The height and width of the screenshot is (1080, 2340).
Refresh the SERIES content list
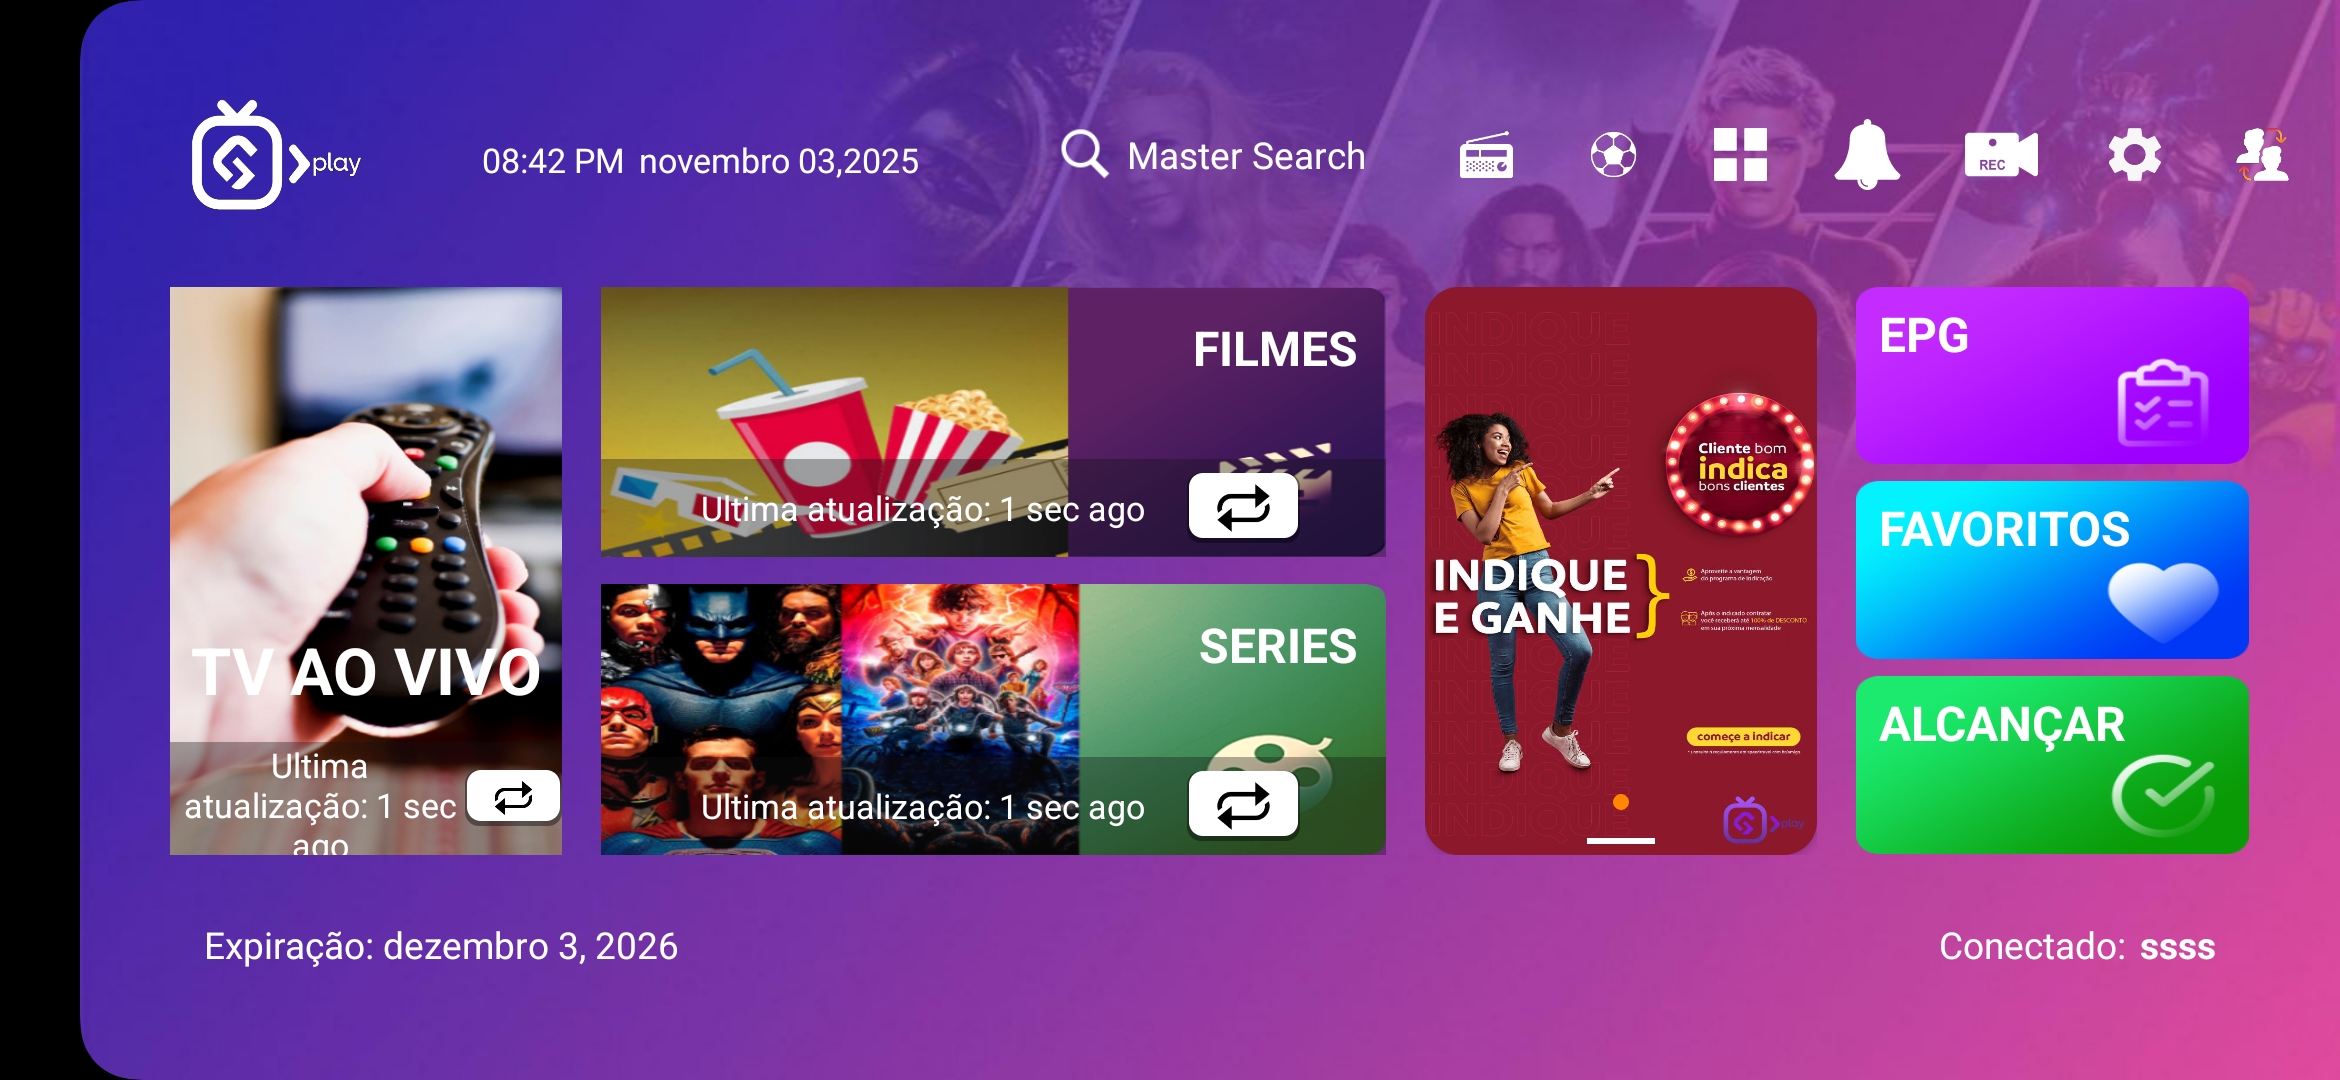pos(1243,804)
